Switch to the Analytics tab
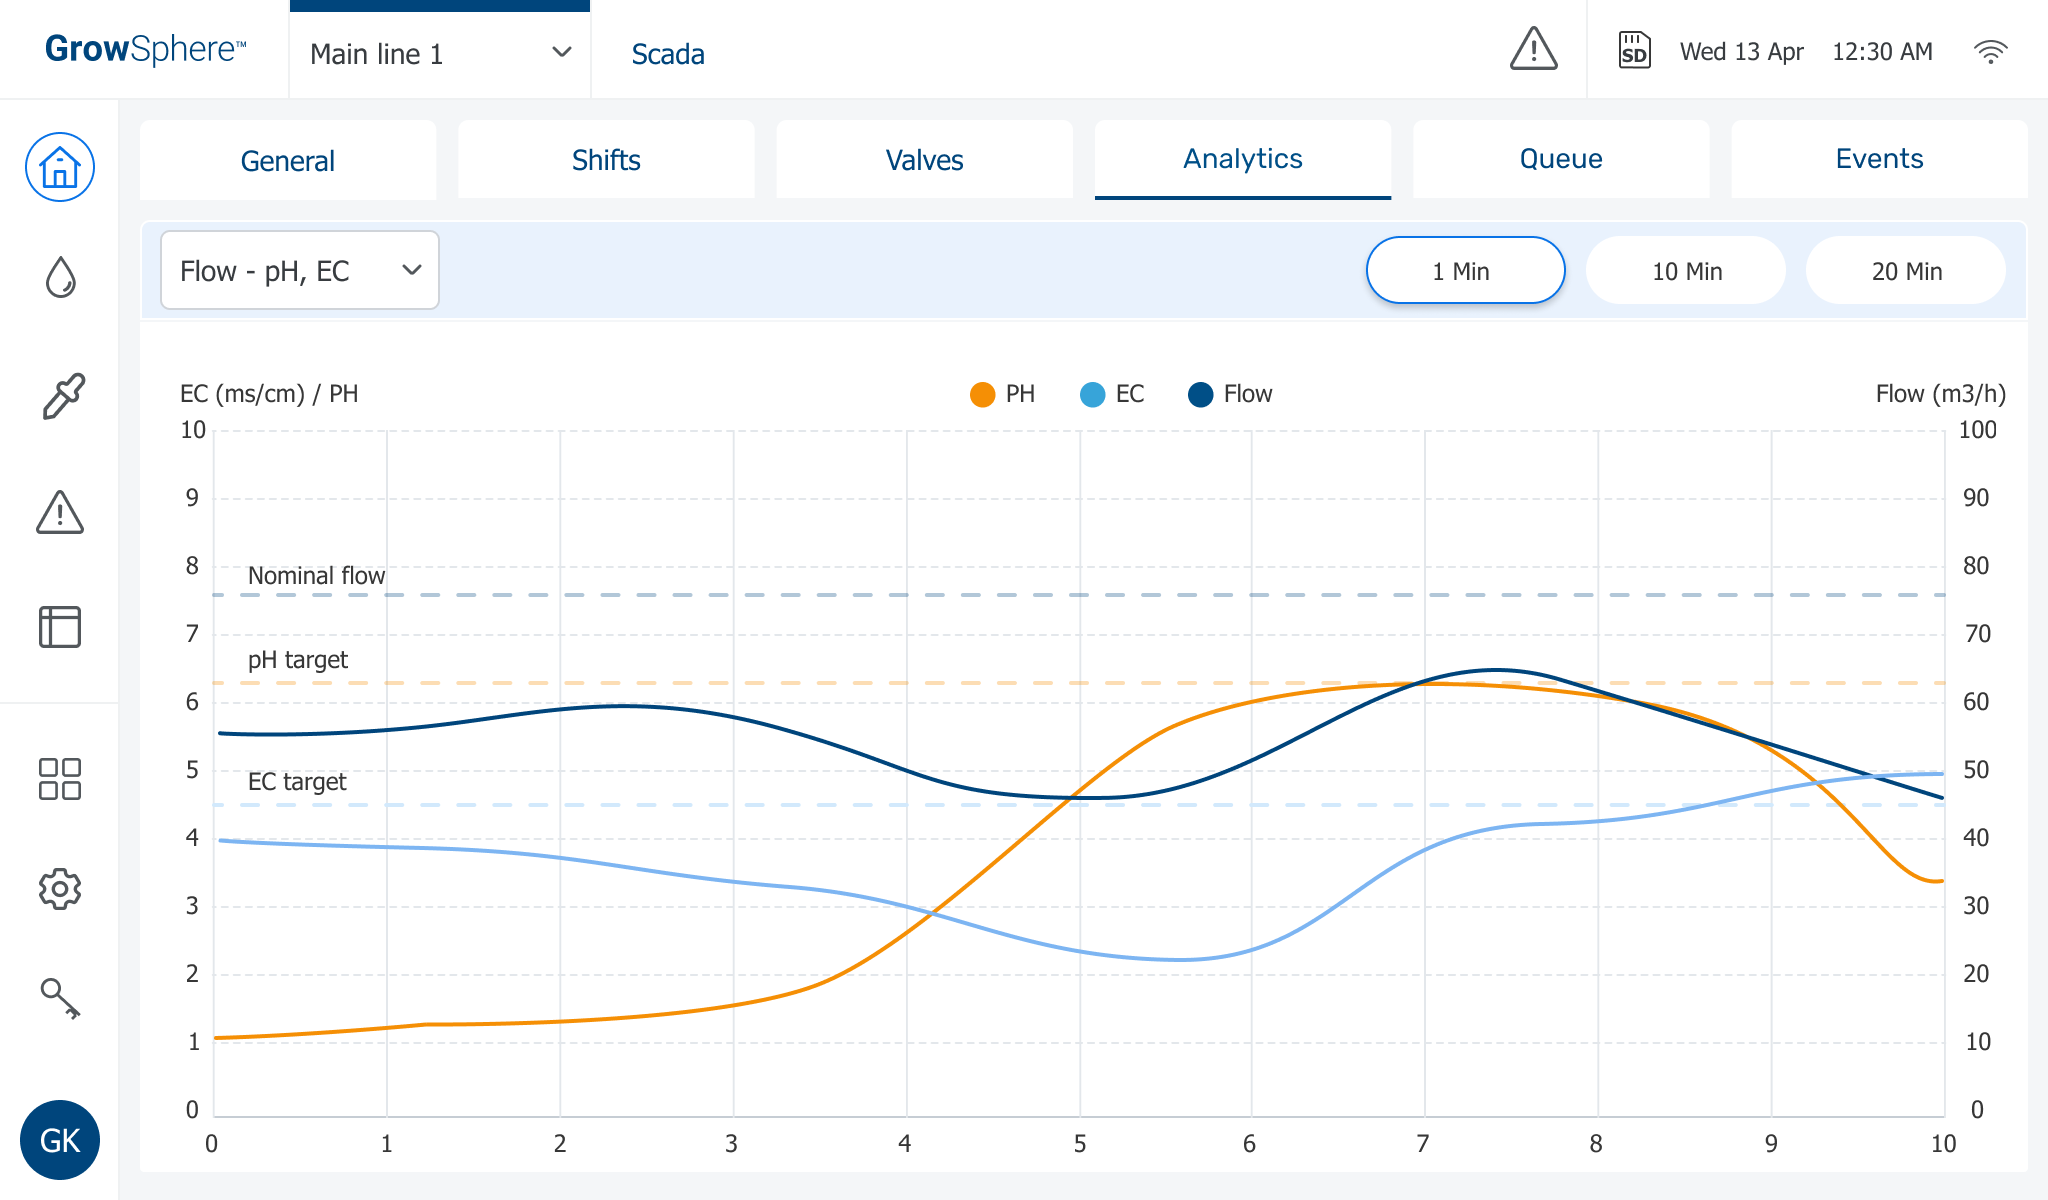This screenshot has height=1200, width=2048. (x=1243, y=159)
